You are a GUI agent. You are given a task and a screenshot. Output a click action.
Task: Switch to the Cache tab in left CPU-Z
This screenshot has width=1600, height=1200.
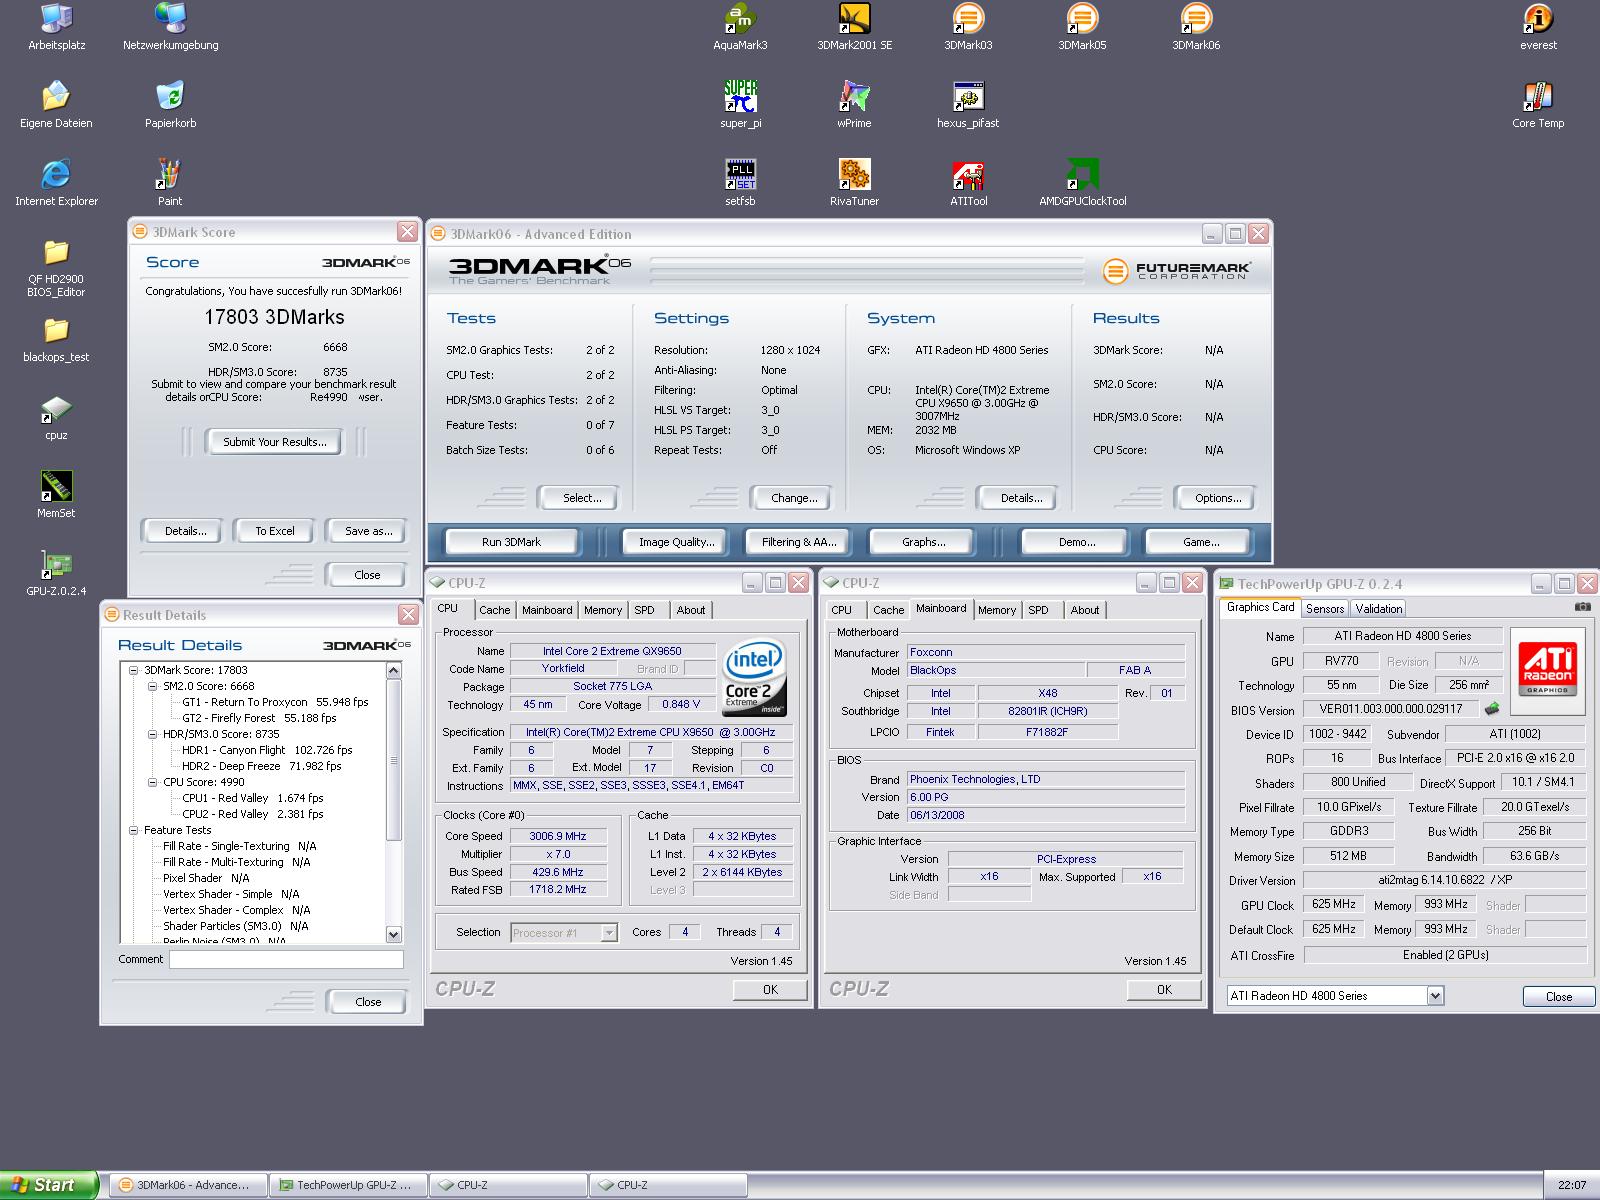[494, 610]
